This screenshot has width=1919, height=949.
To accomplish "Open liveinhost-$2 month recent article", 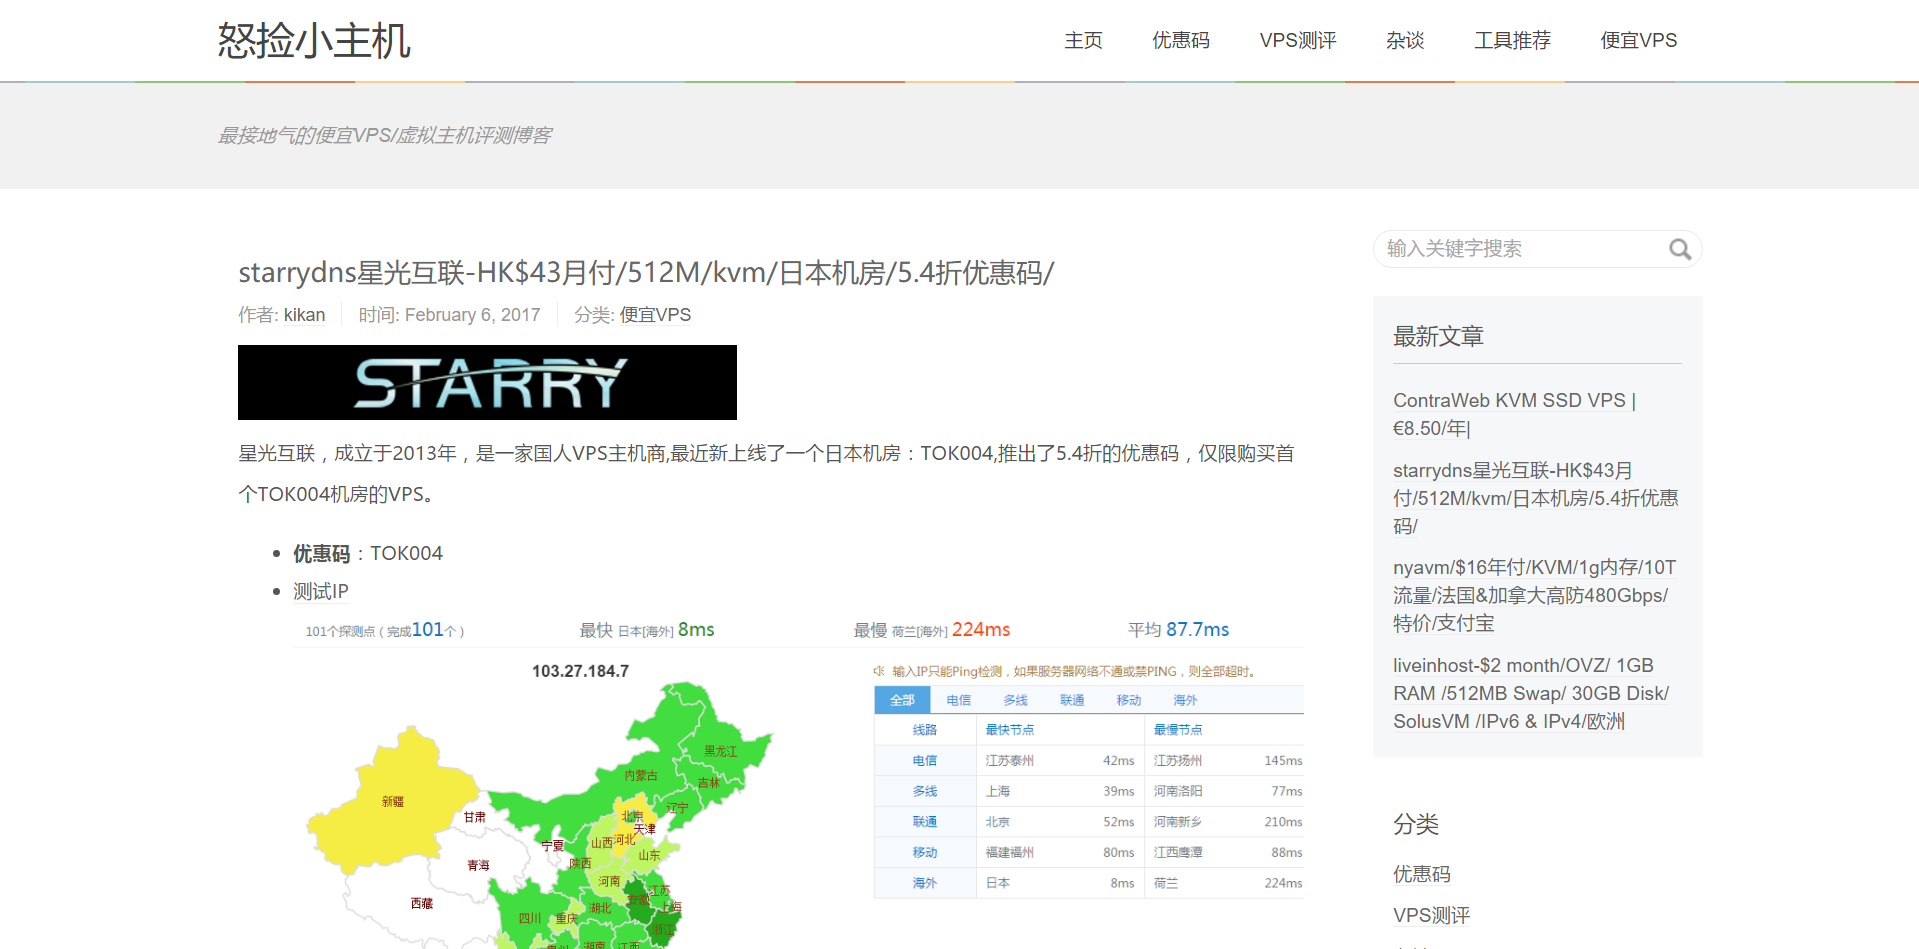I will [x=1531, y=693].
